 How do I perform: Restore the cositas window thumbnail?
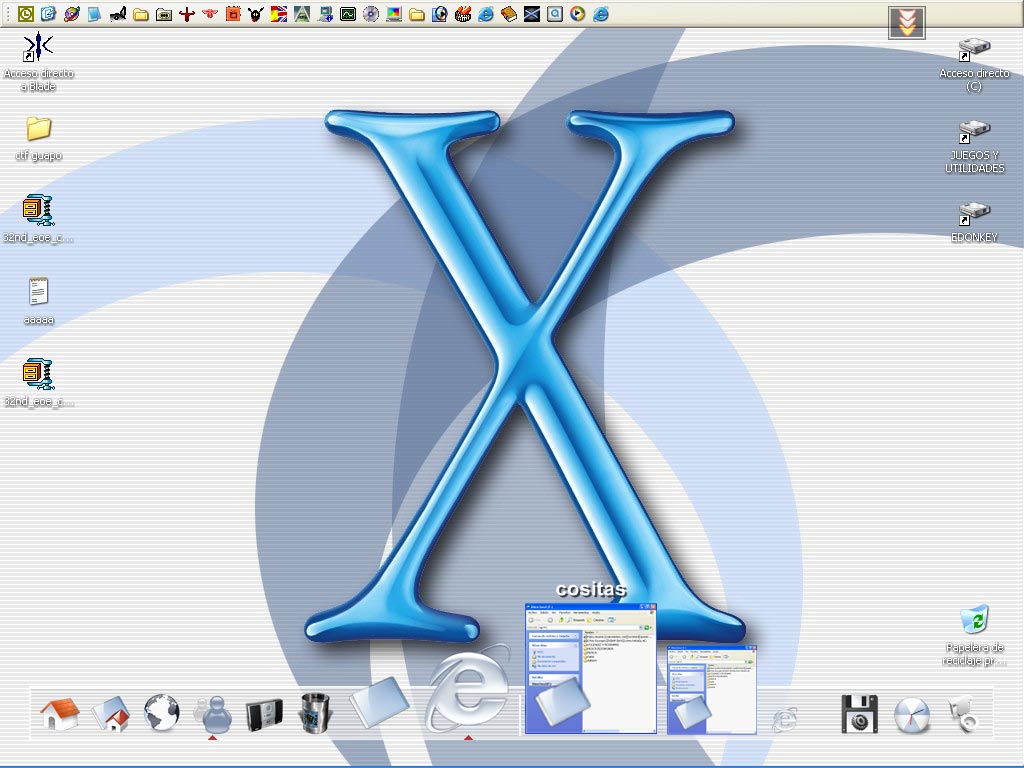point(590,668)
